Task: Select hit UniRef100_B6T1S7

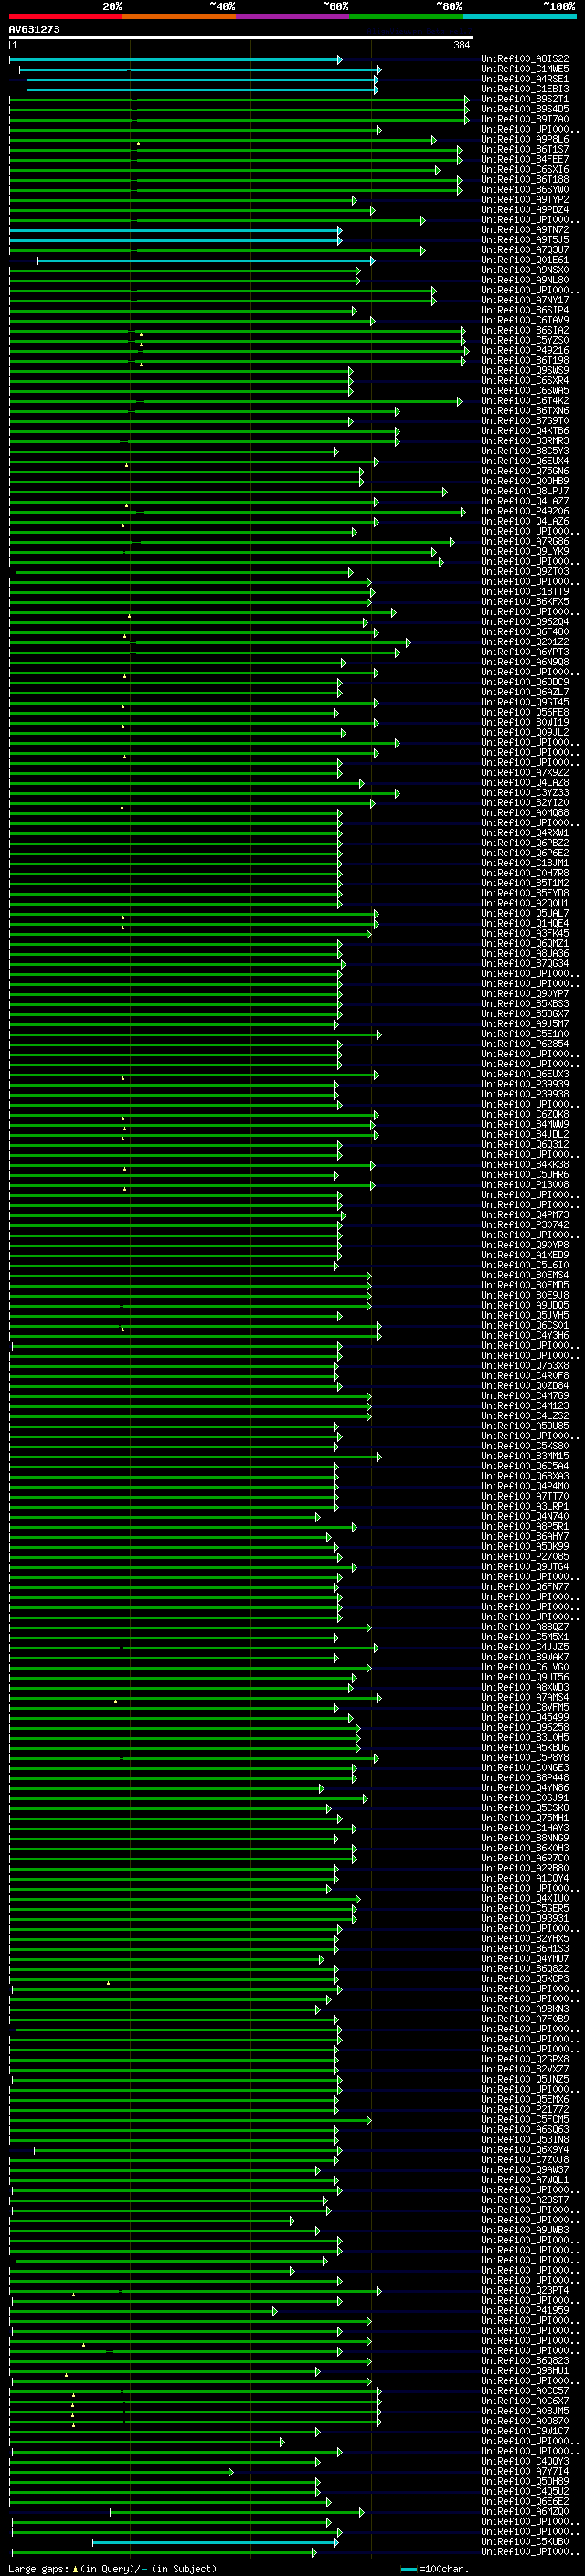Action: [x=525, y=150]
